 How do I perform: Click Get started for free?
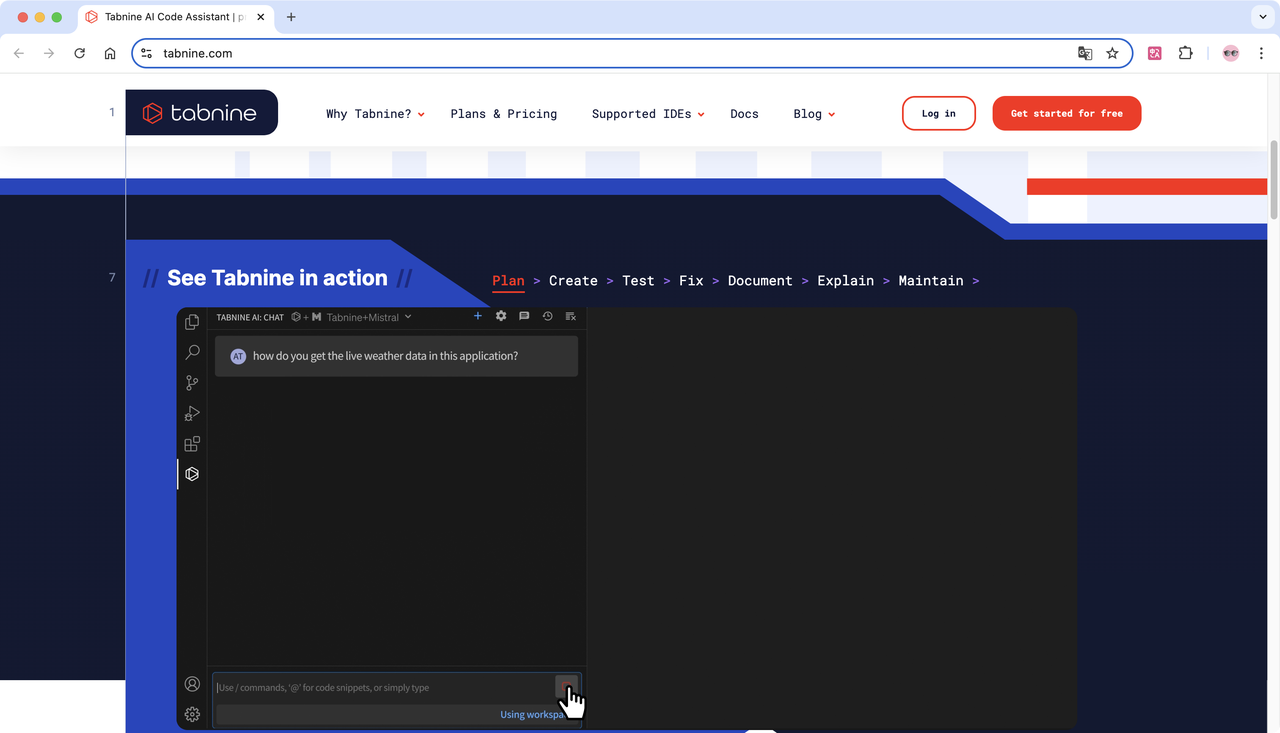click(x=1066, y=113)
